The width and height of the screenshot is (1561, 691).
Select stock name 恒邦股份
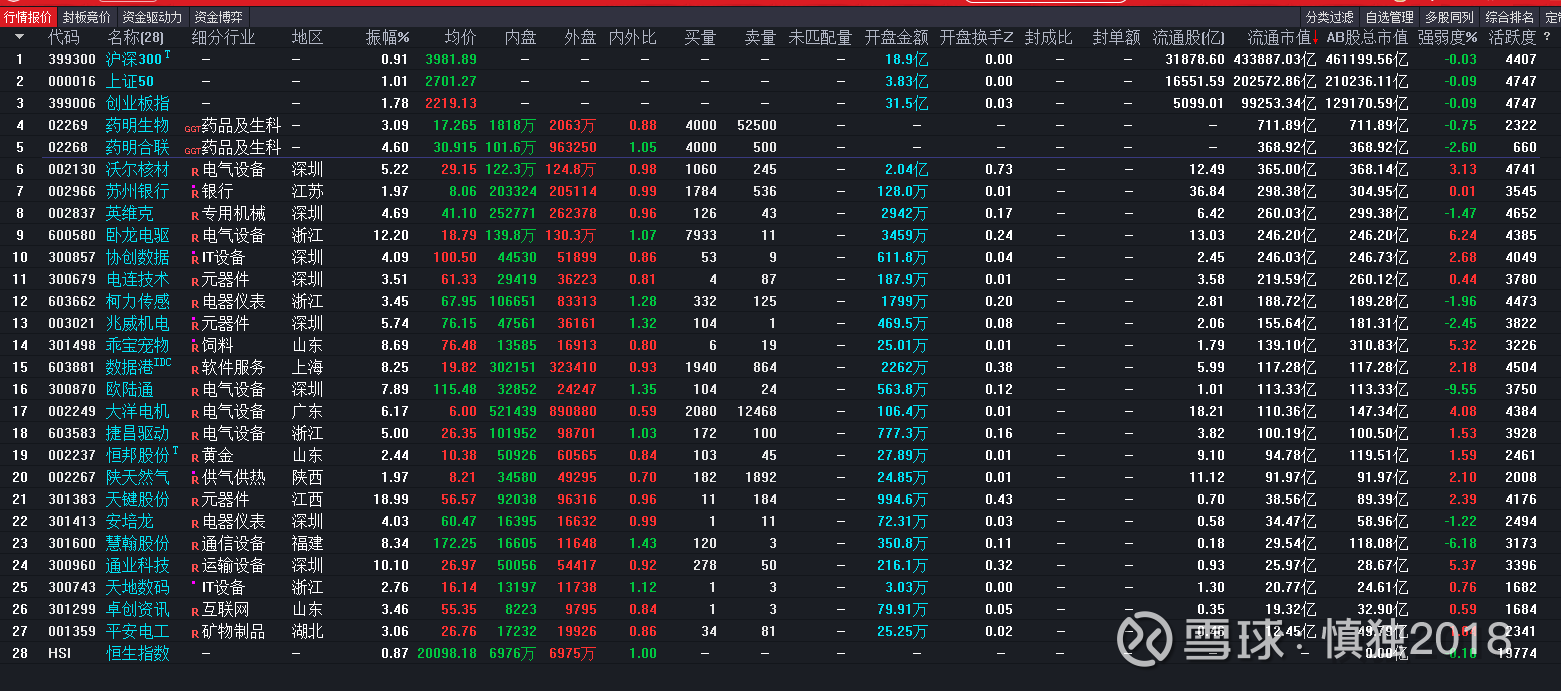(138, 455)
